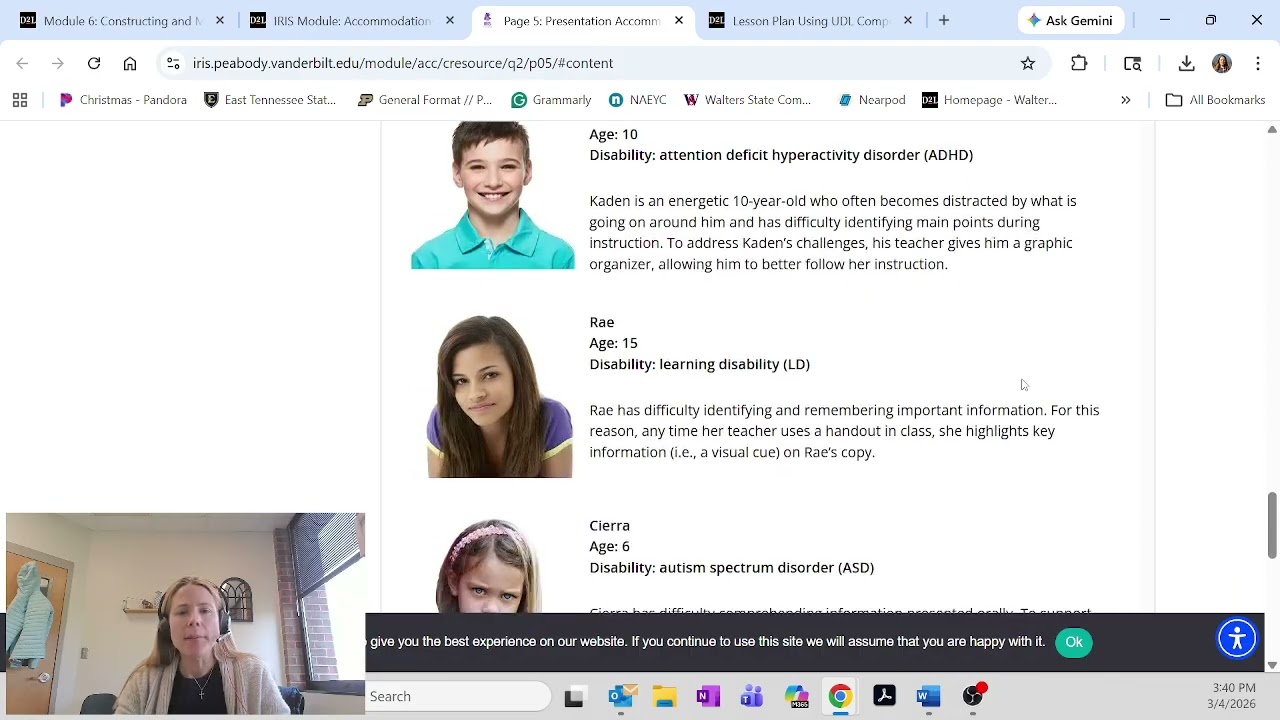Open the East Tennessee State bookmark

[270, 100]
